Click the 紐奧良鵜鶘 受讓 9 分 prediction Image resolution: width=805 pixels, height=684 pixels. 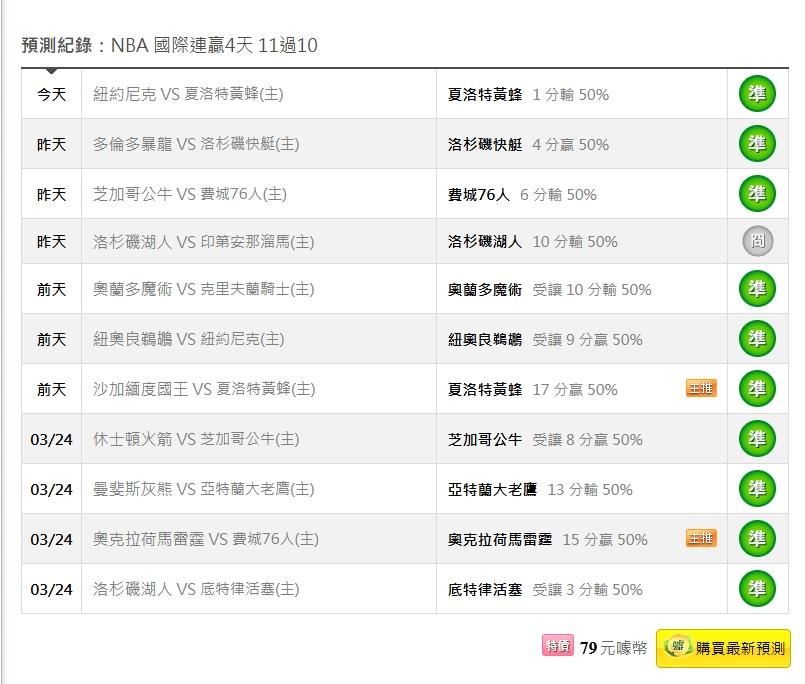[x=545, y=339]
